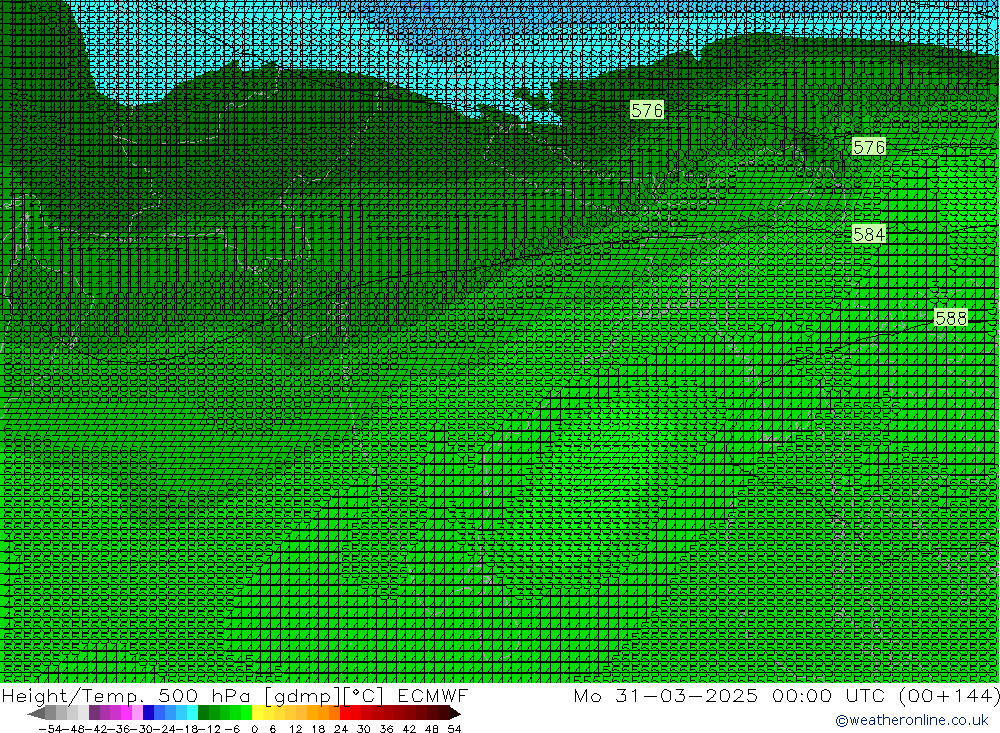Click the 00:00 UTC time text
Image resolution: width=1000 pixels, height=733 pixels.
tap(828, 695)
